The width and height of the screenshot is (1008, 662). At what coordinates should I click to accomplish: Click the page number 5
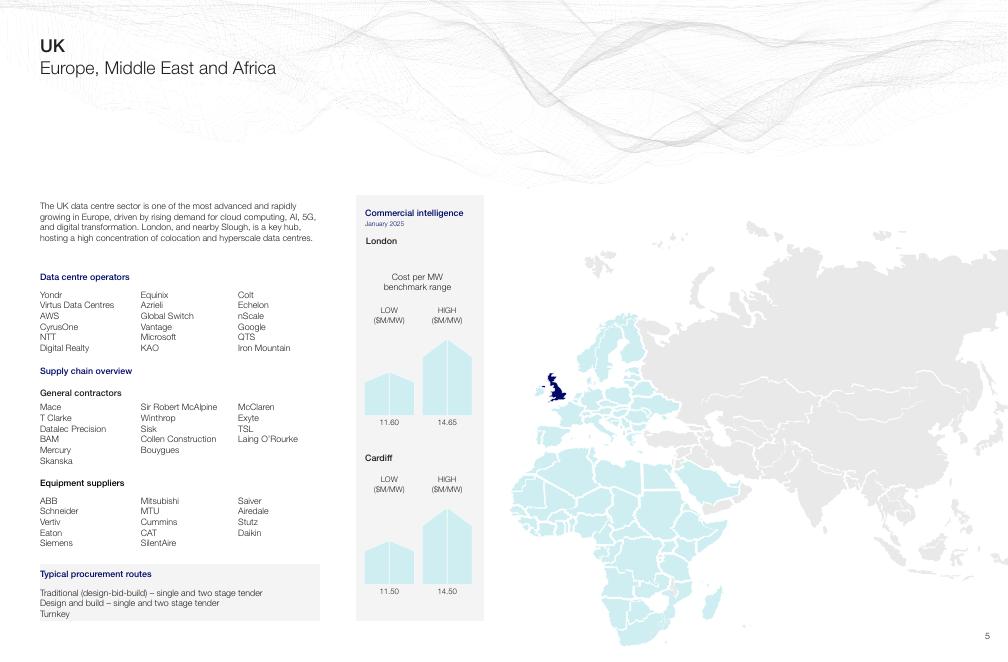pyautogui.click(x=987, y=636)
